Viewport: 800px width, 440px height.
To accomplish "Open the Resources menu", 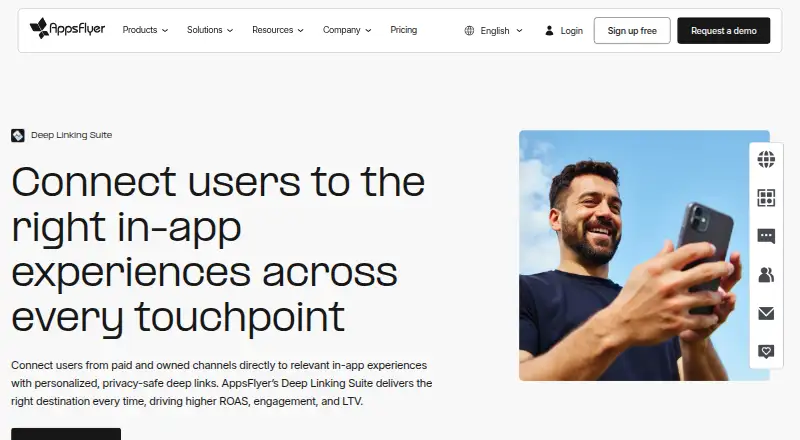I will coord(272,30).
